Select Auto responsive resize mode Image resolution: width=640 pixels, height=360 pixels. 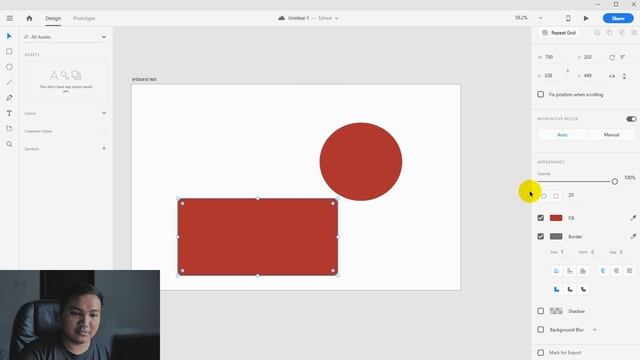pos(562,135)
